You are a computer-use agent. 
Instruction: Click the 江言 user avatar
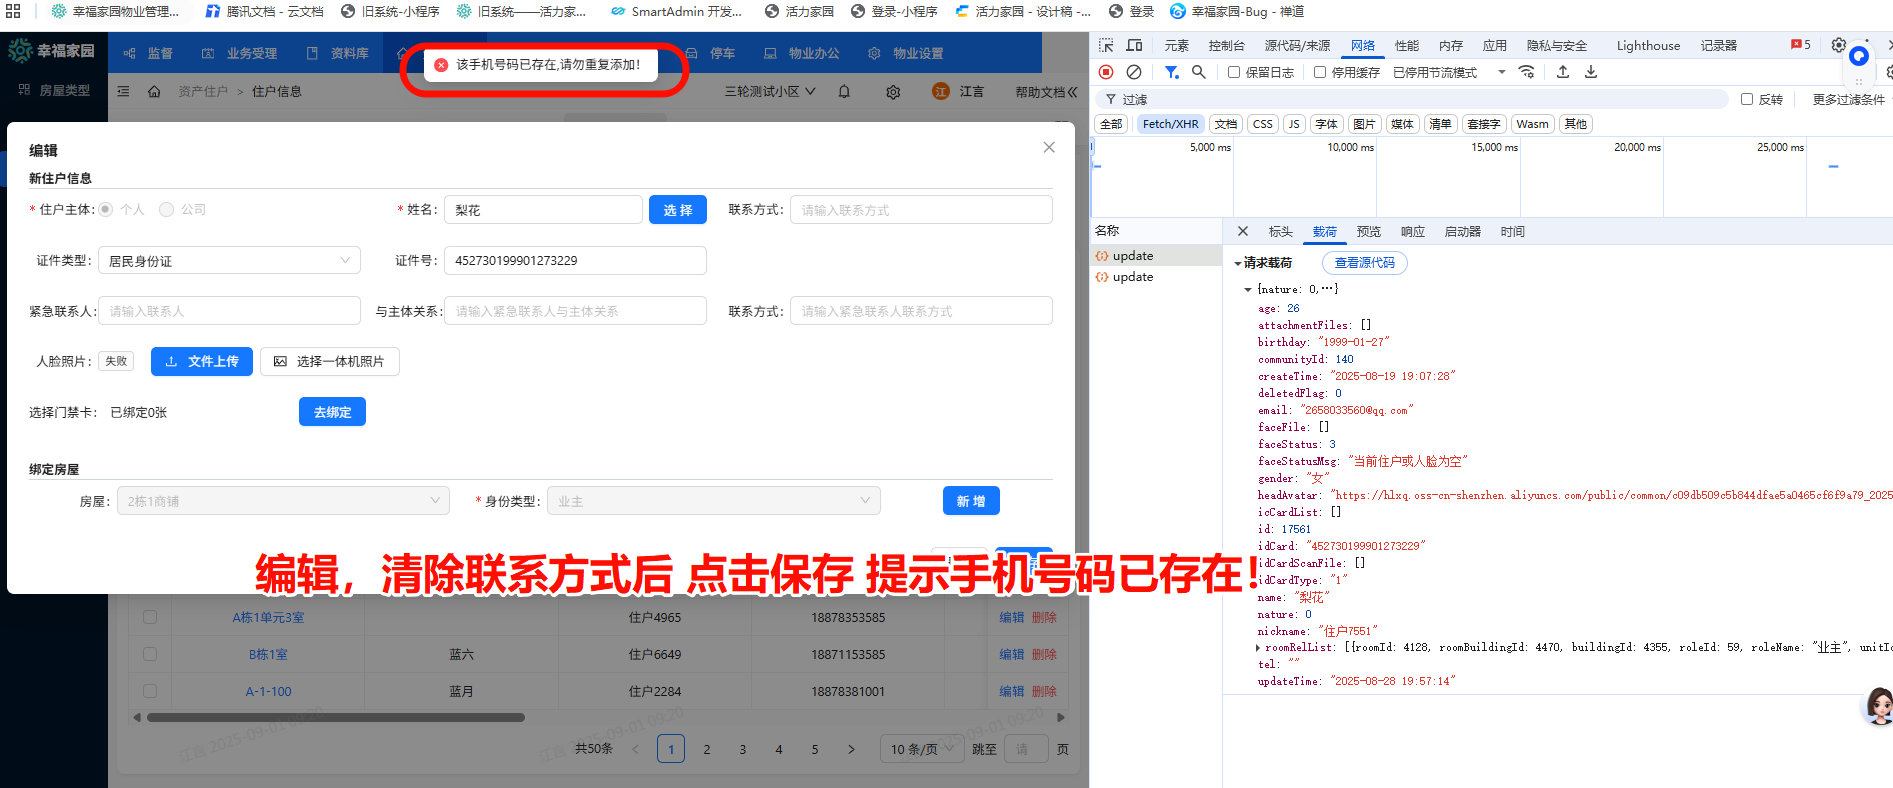coord(941,91)
